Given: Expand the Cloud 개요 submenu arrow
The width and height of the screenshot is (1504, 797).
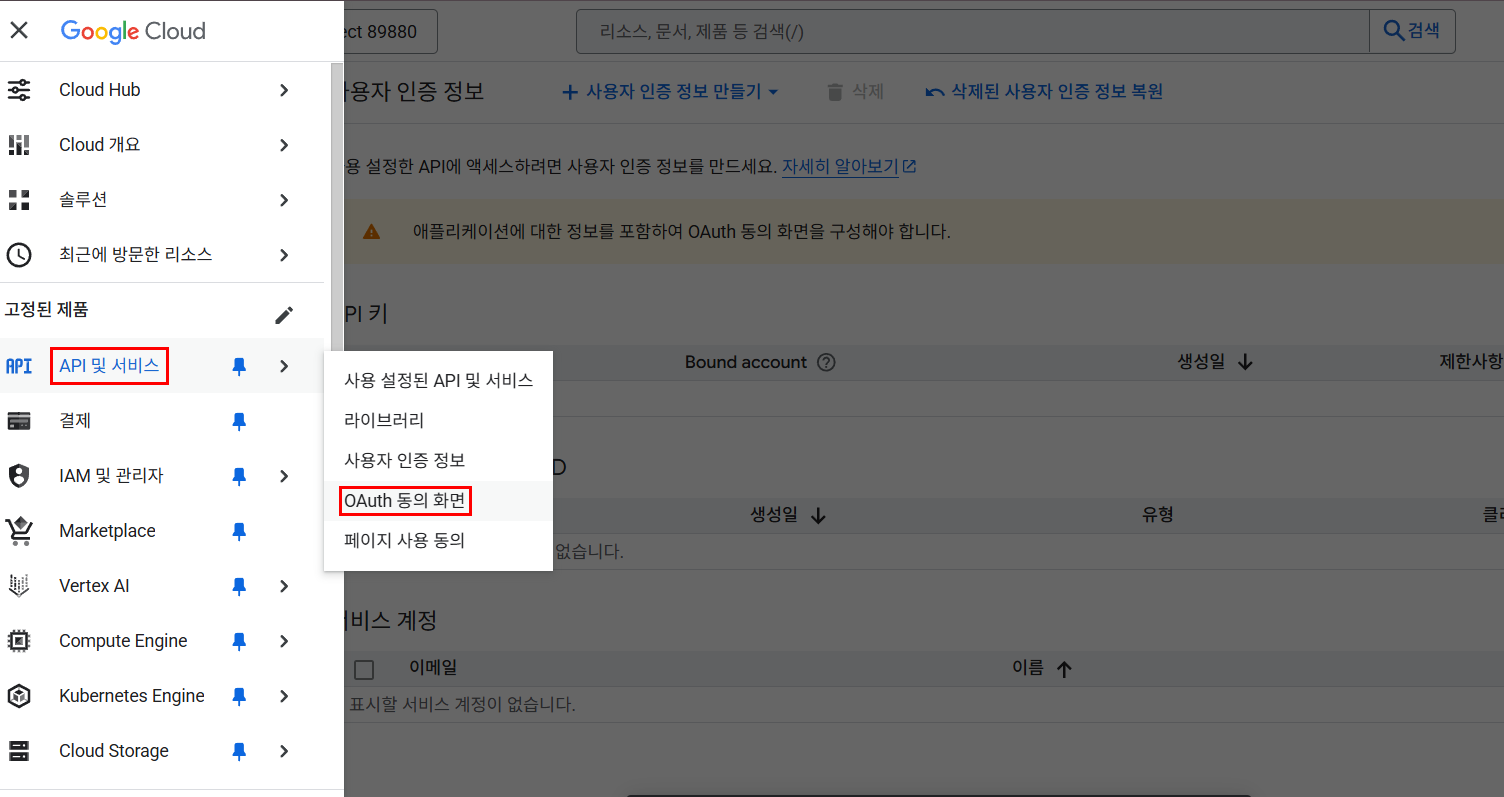Looking at the screenshot, I should click(284, 145).
